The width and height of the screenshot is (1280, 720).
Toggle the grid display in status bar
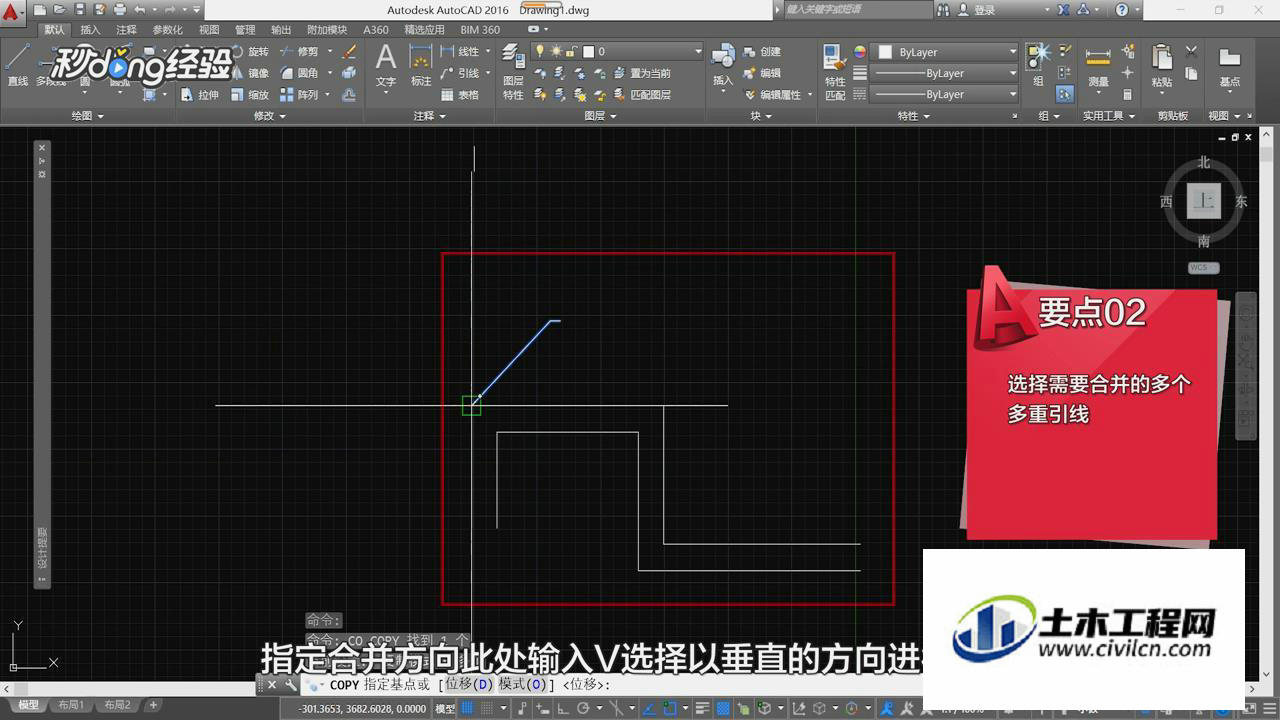pyautogui.click(x=467, y=708)
